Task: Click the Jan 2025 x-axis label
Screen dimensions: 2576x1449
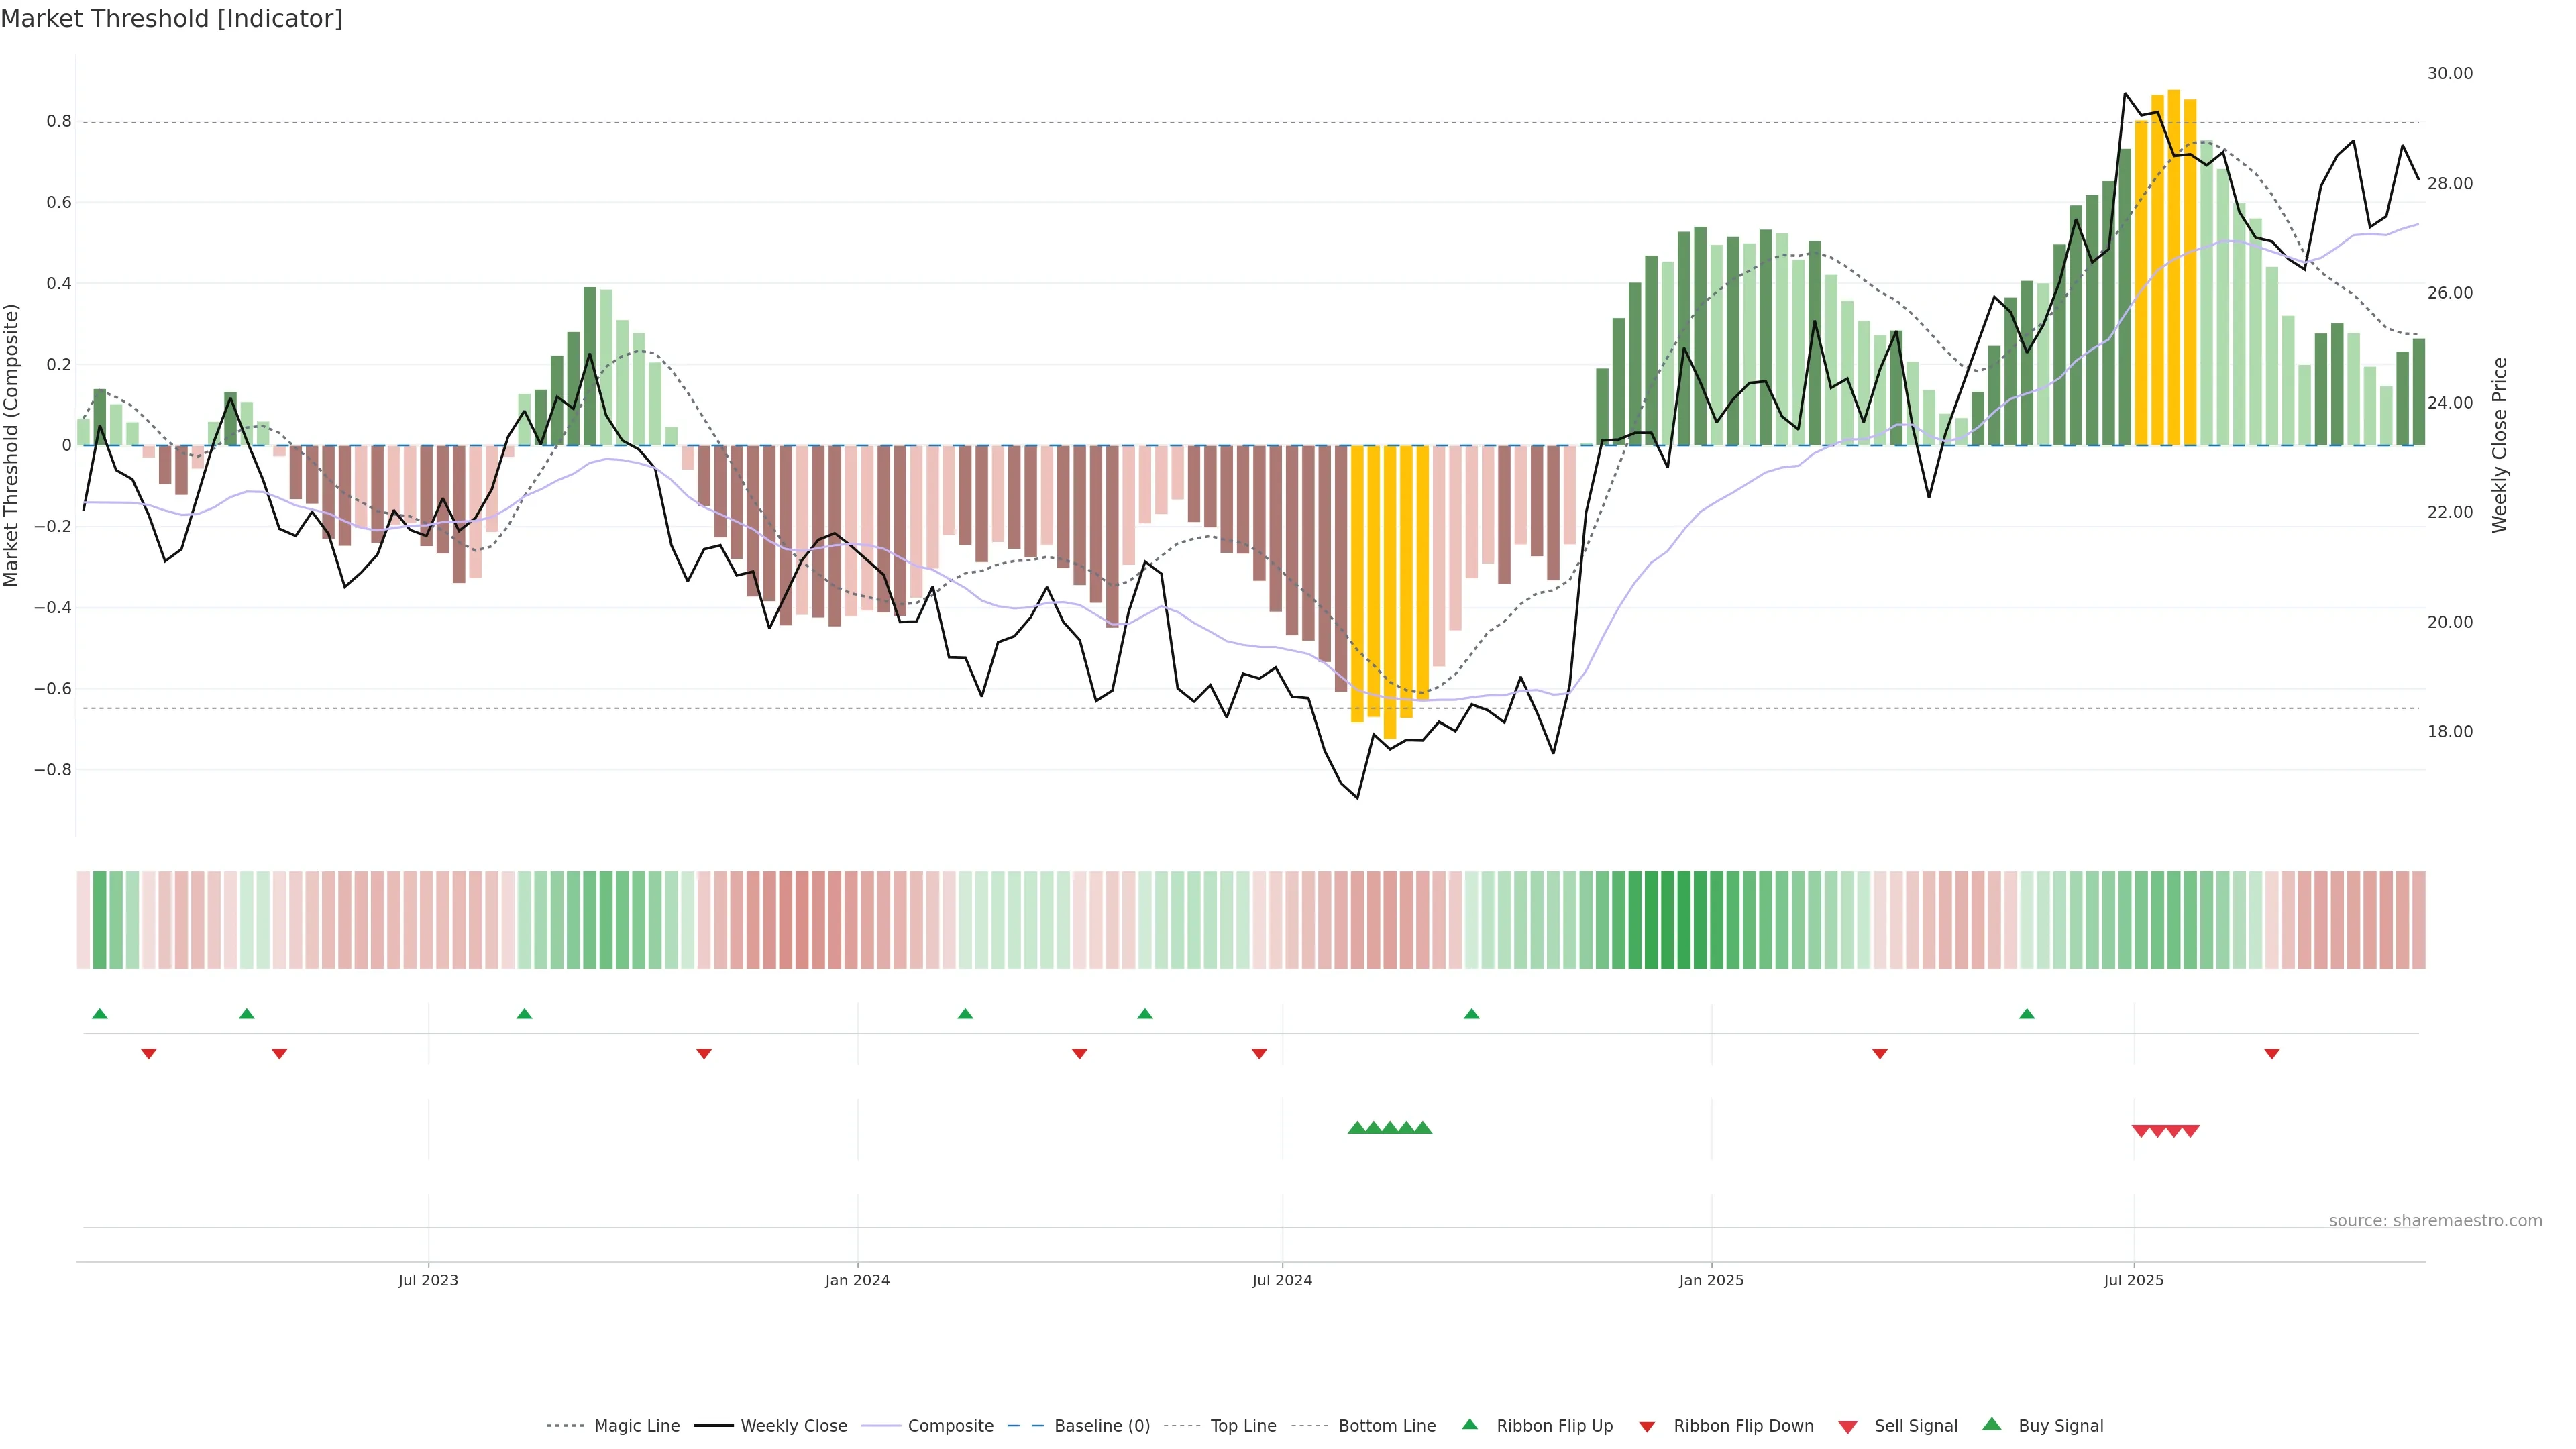Action: (x=1710, y=1280)
